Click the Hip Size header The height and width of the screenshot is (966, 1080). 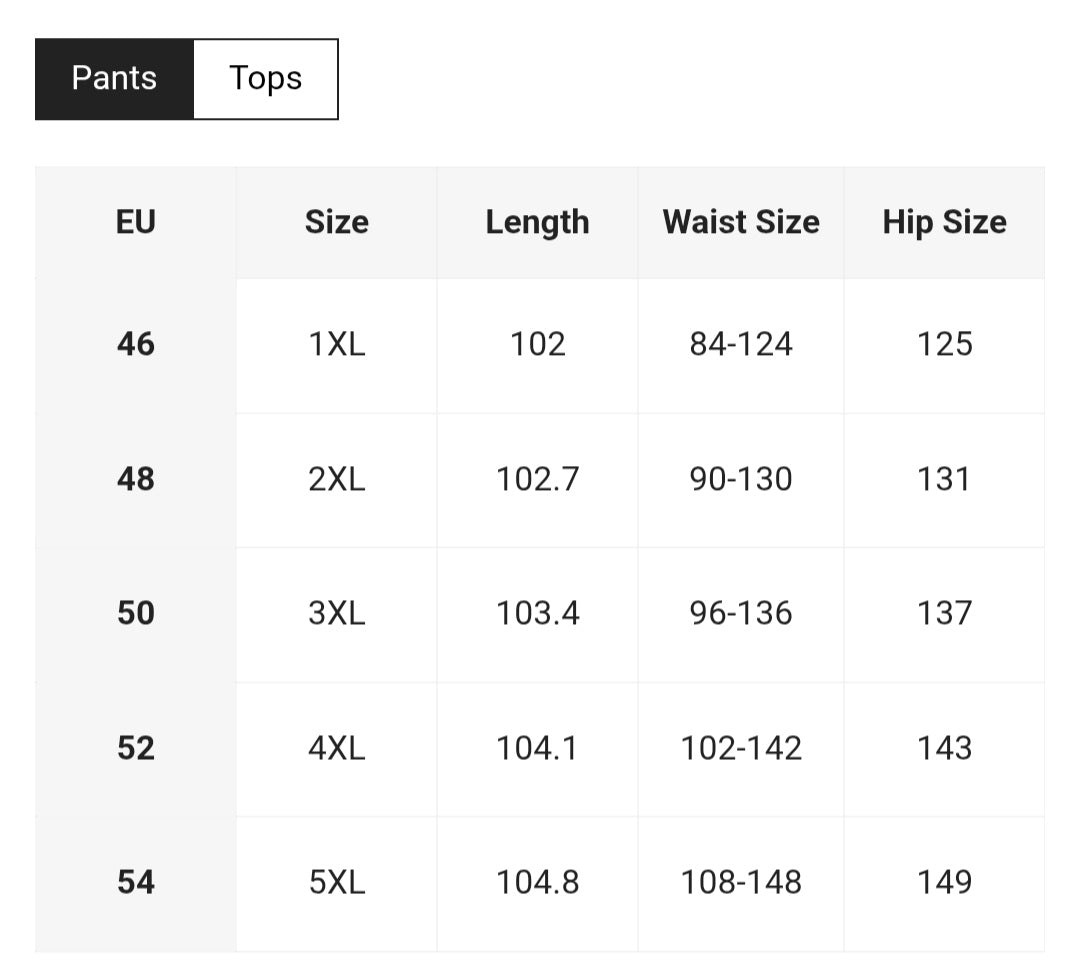pyautogui.click(x=944, y=222)
